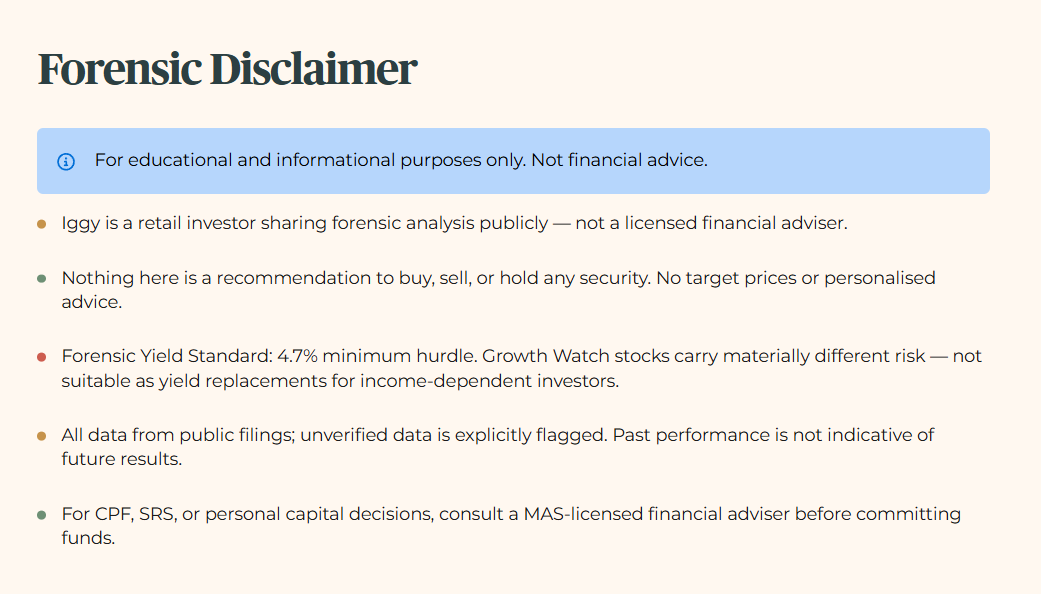This screenshot has width=1041, height=594.
Task: Click the orange bullet beside Iggy line
Action: [x=42, y=224]
